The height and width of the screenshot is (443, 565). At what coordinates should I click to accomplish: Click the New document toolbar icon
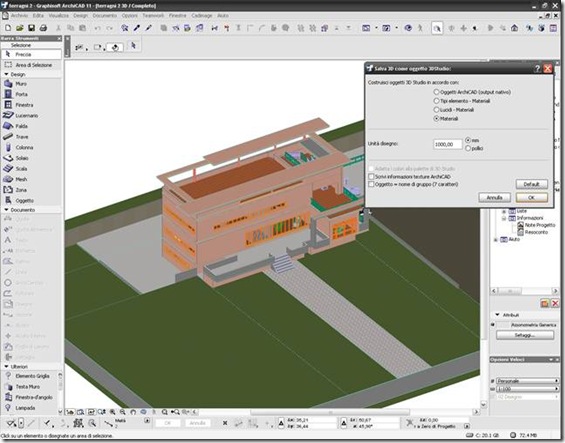8,28
